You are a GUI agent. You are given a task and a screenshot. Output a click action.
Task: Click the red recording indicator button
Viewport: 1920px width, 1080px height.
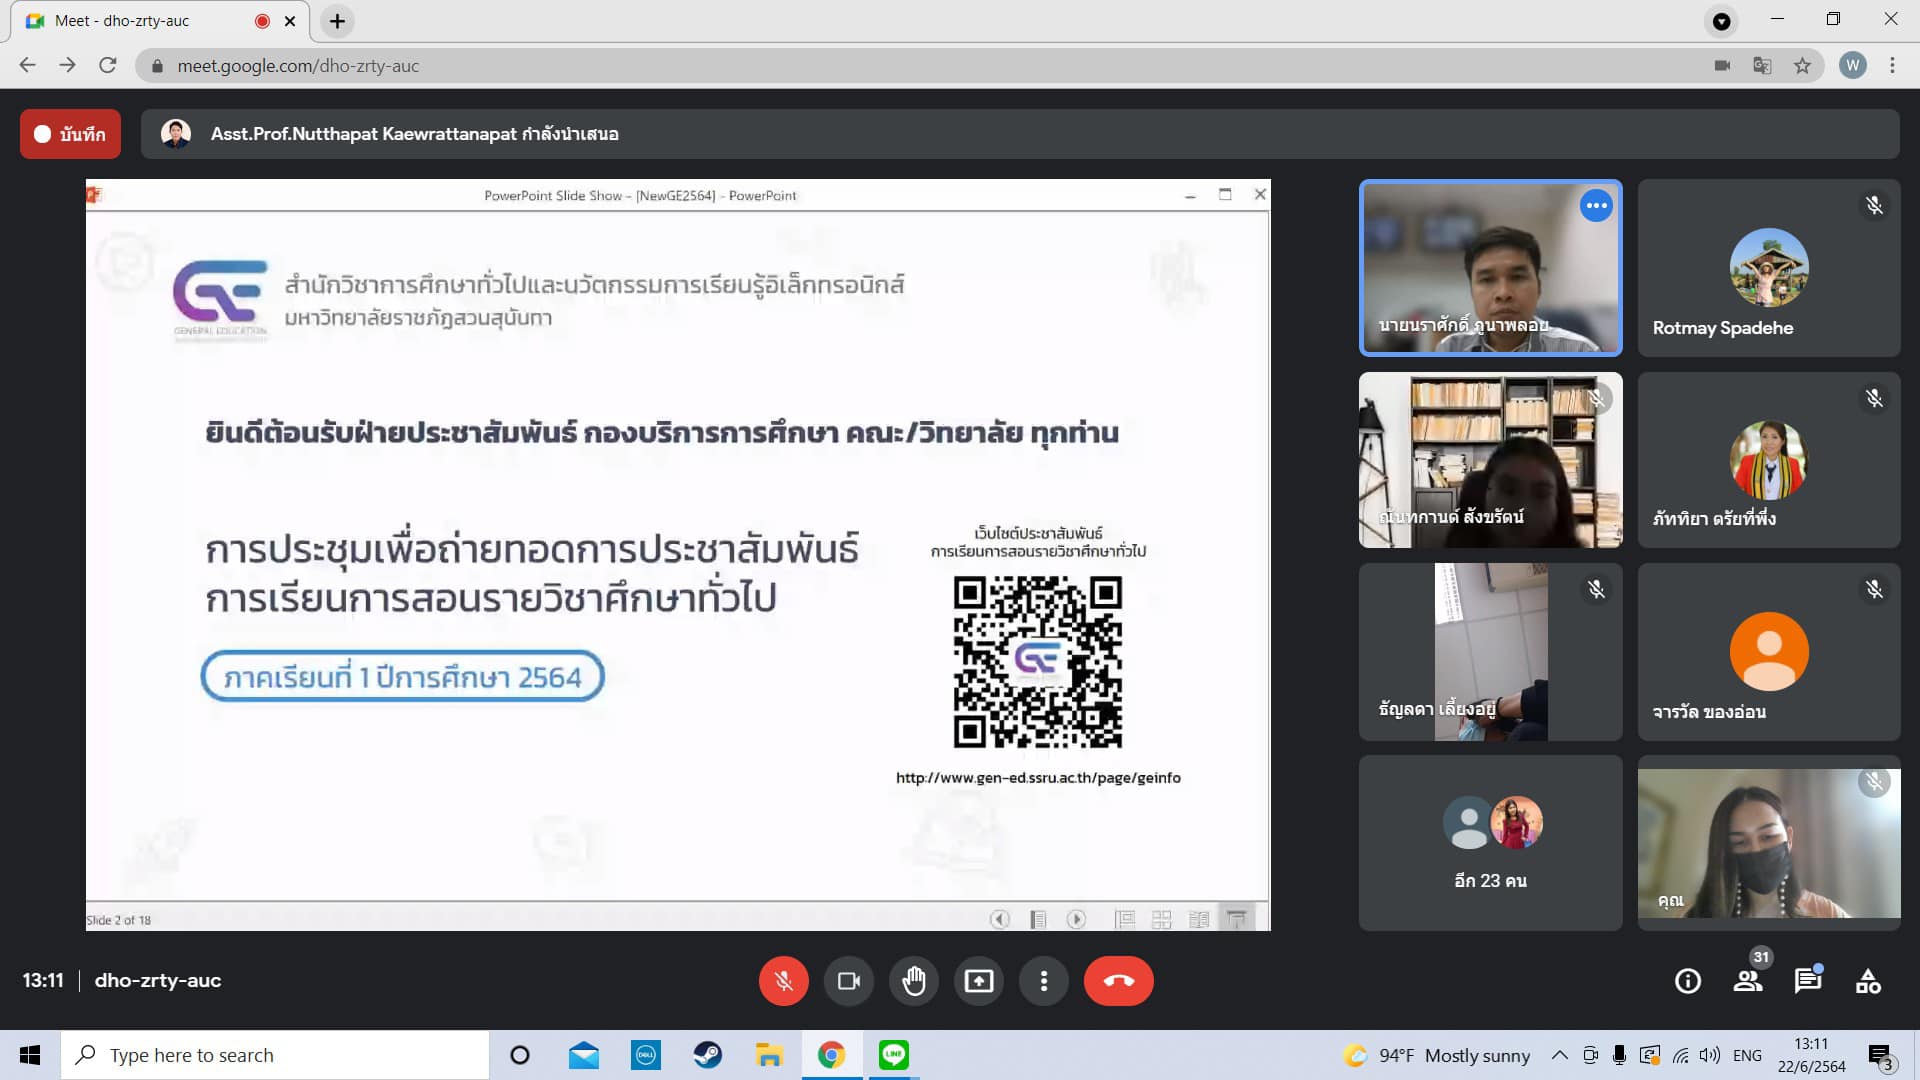(70, 134)
